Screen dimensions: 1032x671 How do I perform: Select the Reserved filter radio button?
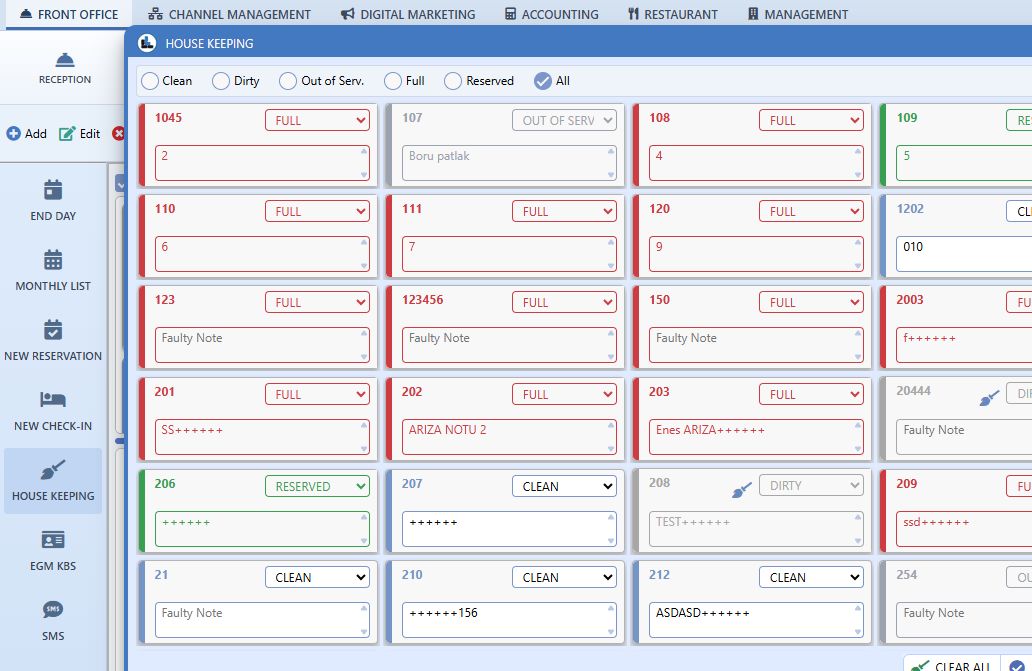pos(453,81)
